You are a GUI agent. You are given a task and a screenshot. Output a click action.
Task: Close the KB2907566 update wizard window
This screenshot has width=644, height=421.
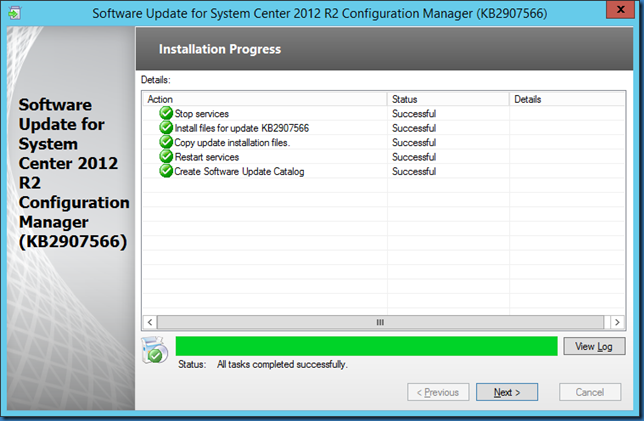tap(621, 10)
